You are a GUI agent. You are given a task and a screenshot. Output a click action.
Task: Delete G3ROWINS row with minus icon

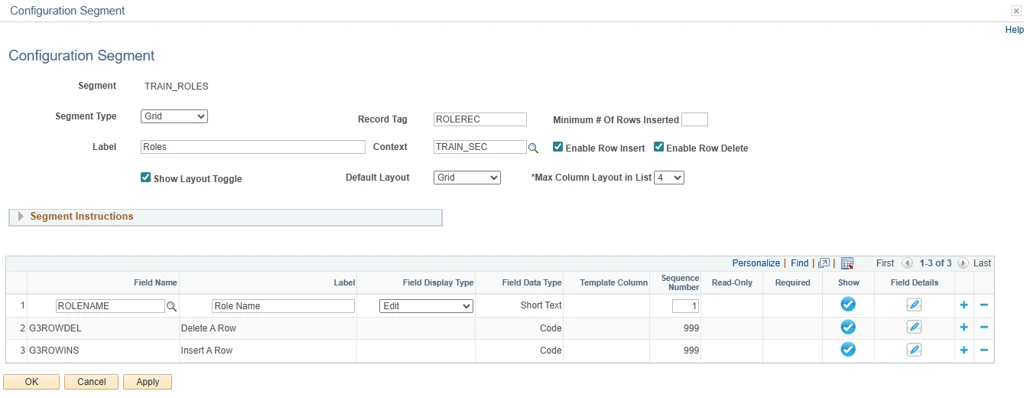point(984,350)
